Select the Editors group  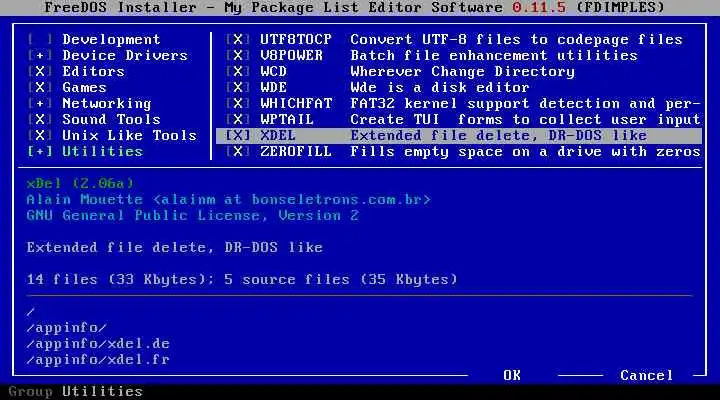94,72
